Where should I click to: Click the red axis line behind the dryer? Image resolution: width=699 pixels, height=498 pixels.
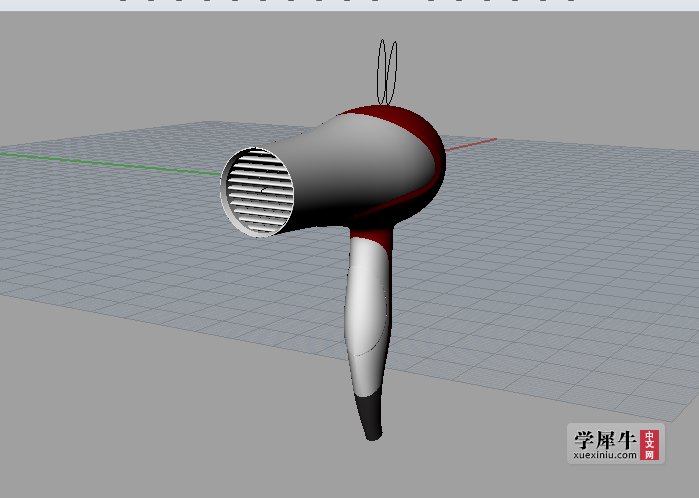point(471,145)
